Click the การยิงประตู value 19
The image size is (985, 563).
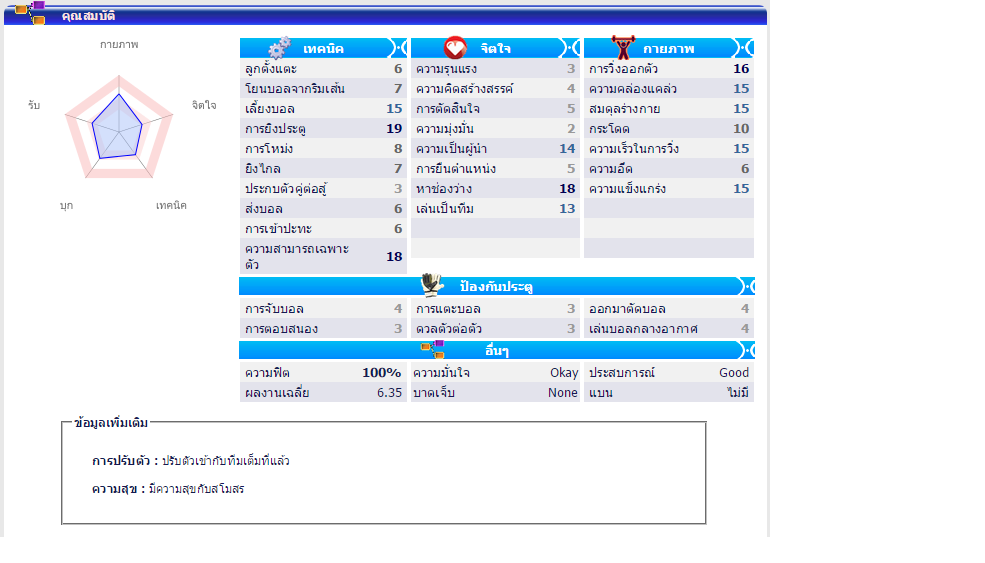(394, 129)
